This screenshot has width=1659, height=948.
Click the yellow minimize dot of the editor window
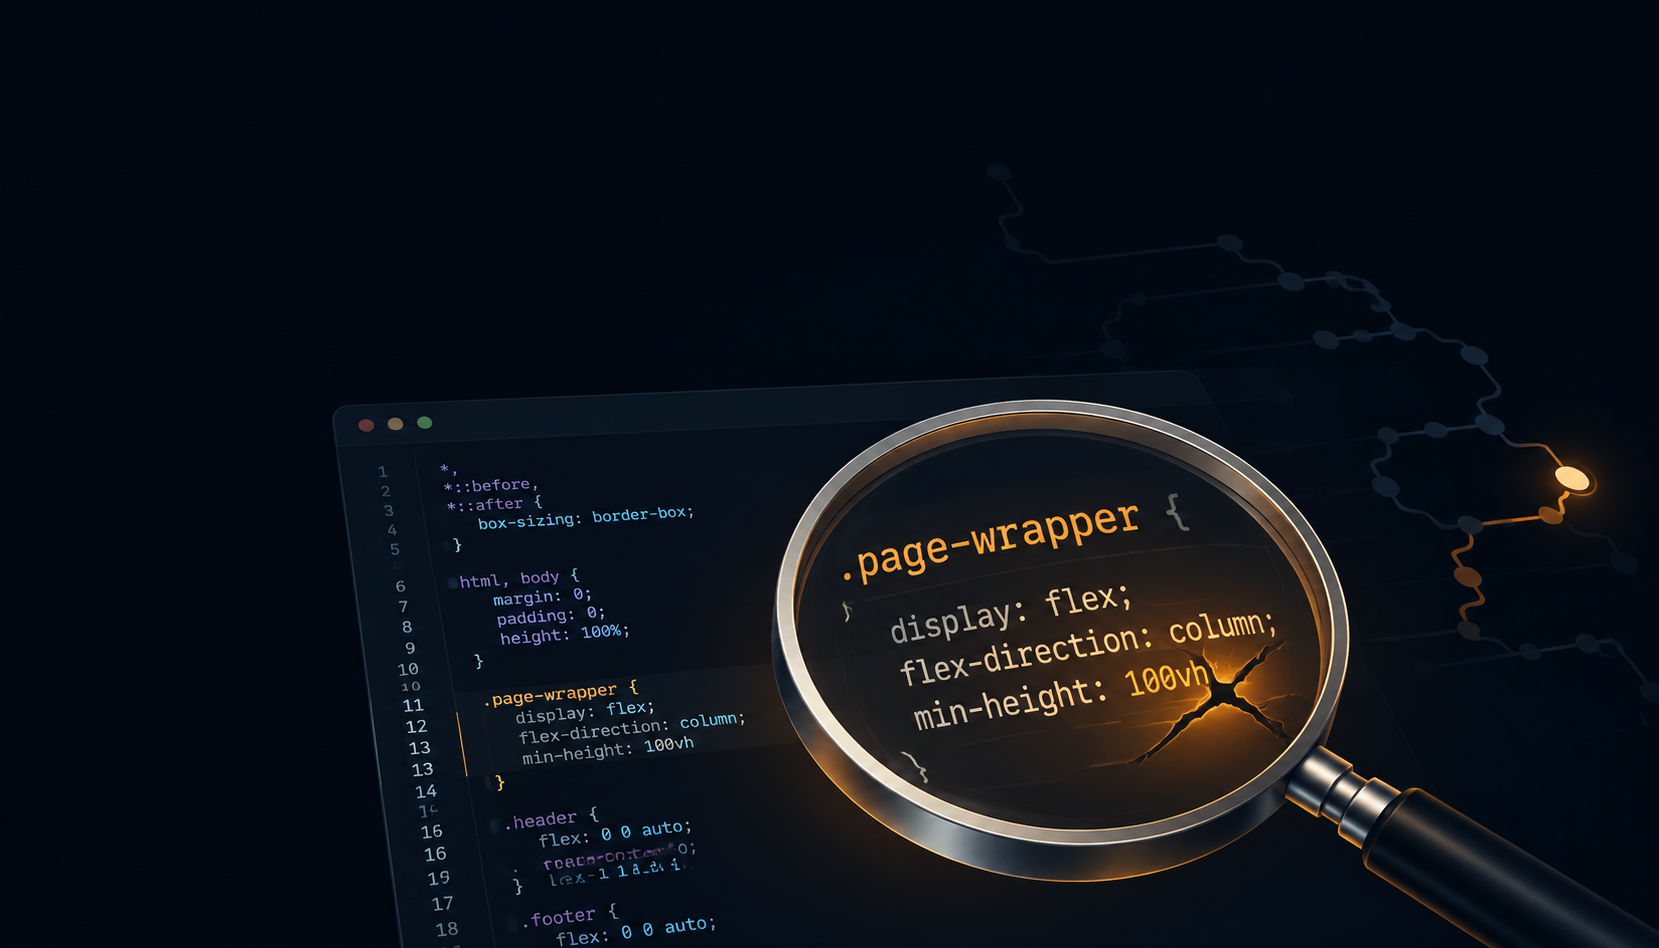(395, 424)
